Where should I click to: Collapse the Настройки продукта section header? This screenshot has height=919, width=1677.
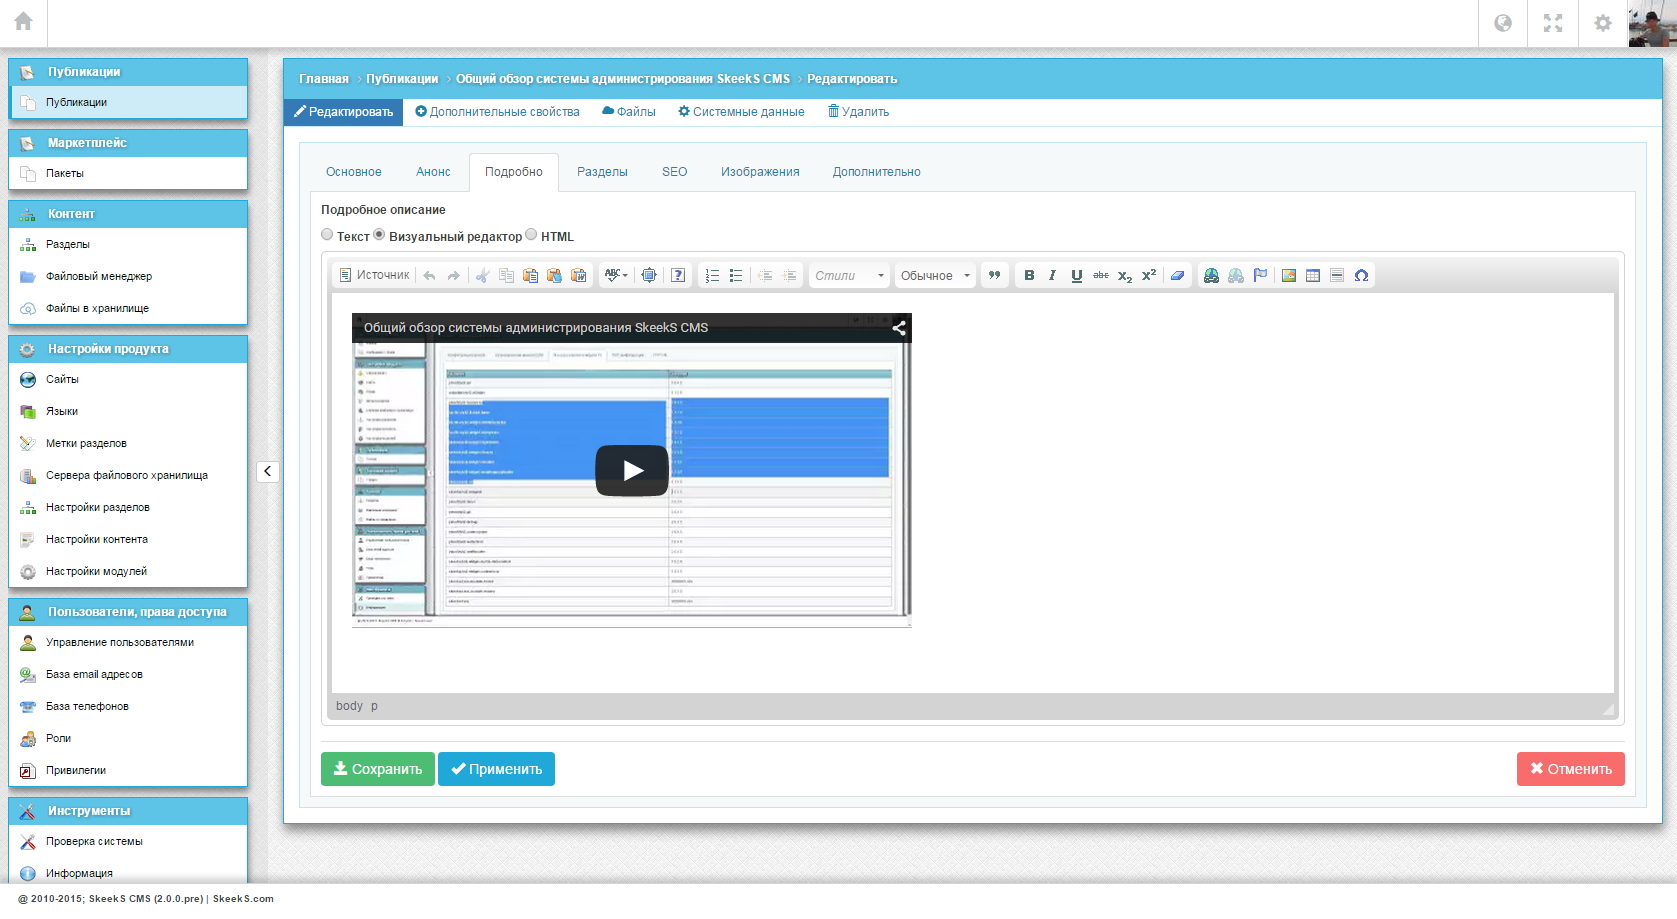pos(128,349)
